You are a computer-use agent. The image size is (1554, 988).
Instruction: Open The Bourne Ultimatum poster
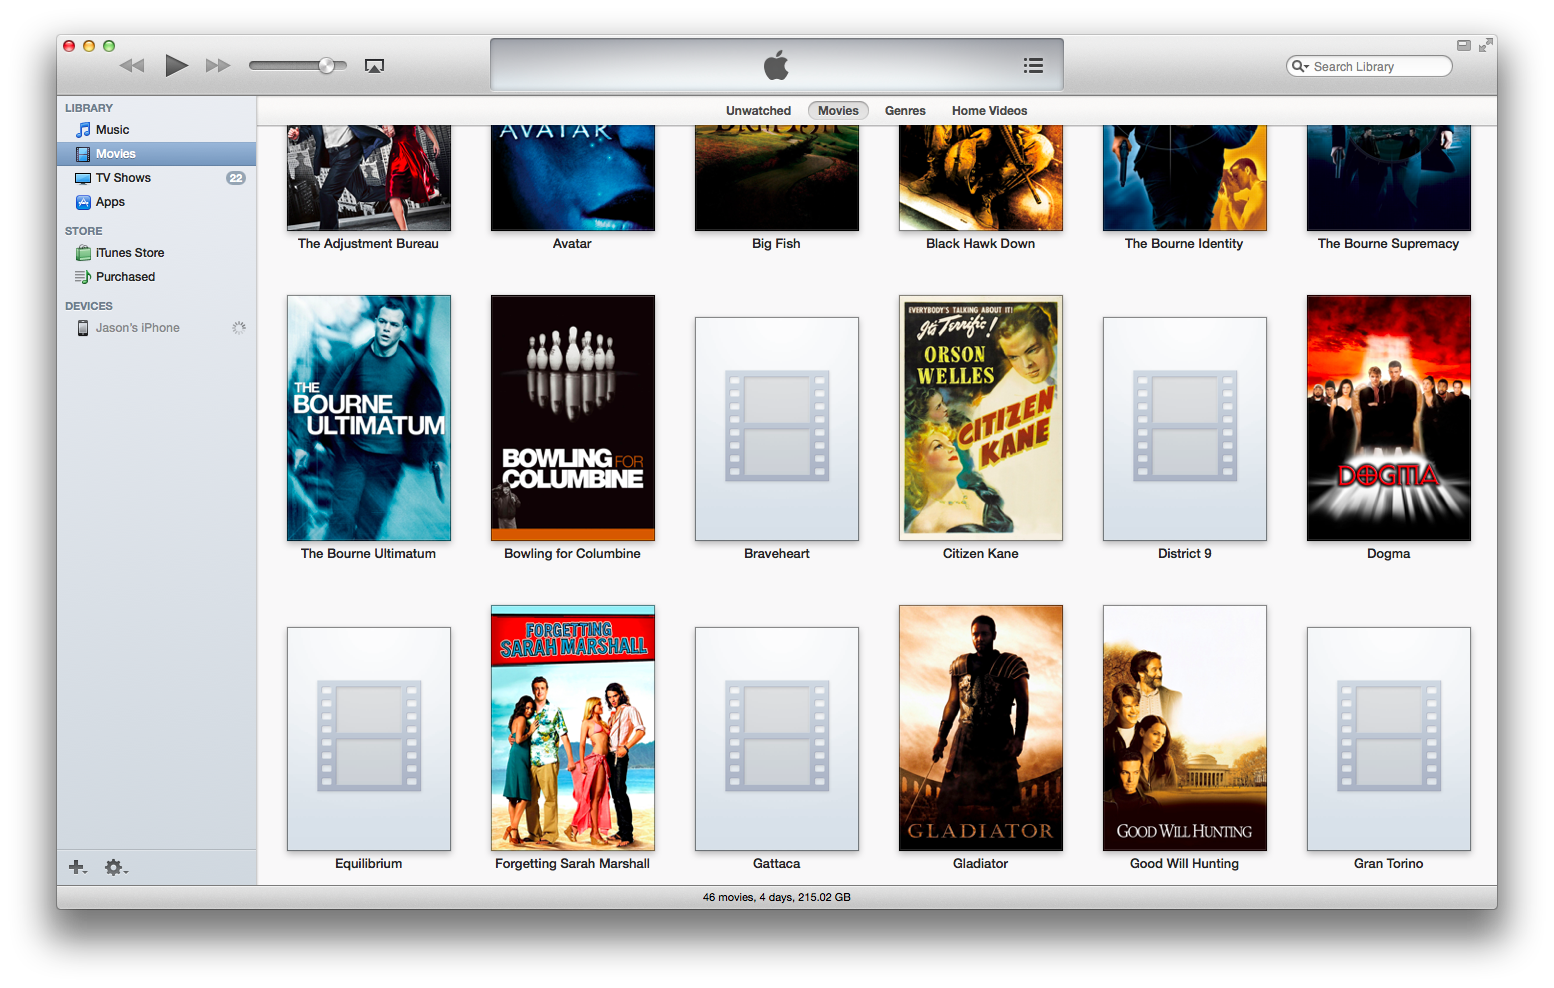369,418
